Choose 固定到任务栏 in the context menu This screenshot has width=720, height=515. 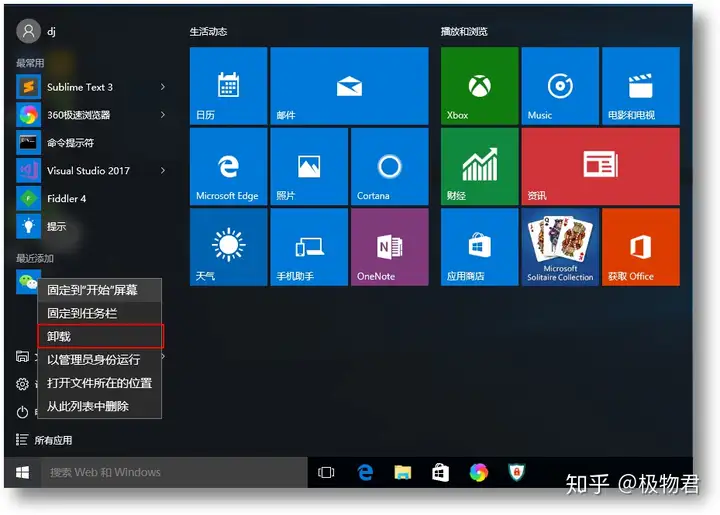(100, 313)
